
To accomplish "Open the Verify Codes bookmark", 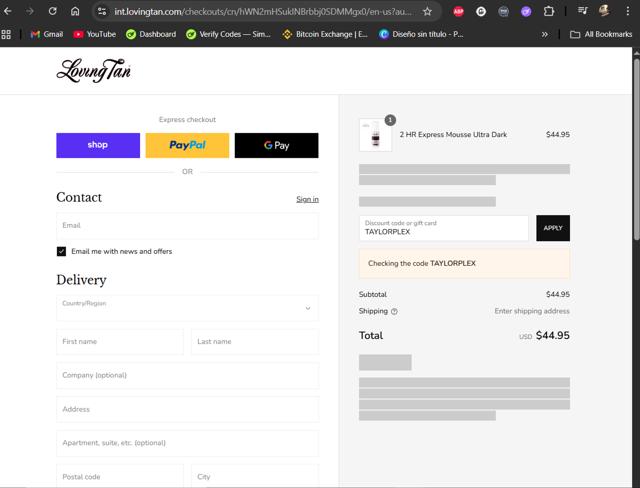I will (x=228, y=34).
